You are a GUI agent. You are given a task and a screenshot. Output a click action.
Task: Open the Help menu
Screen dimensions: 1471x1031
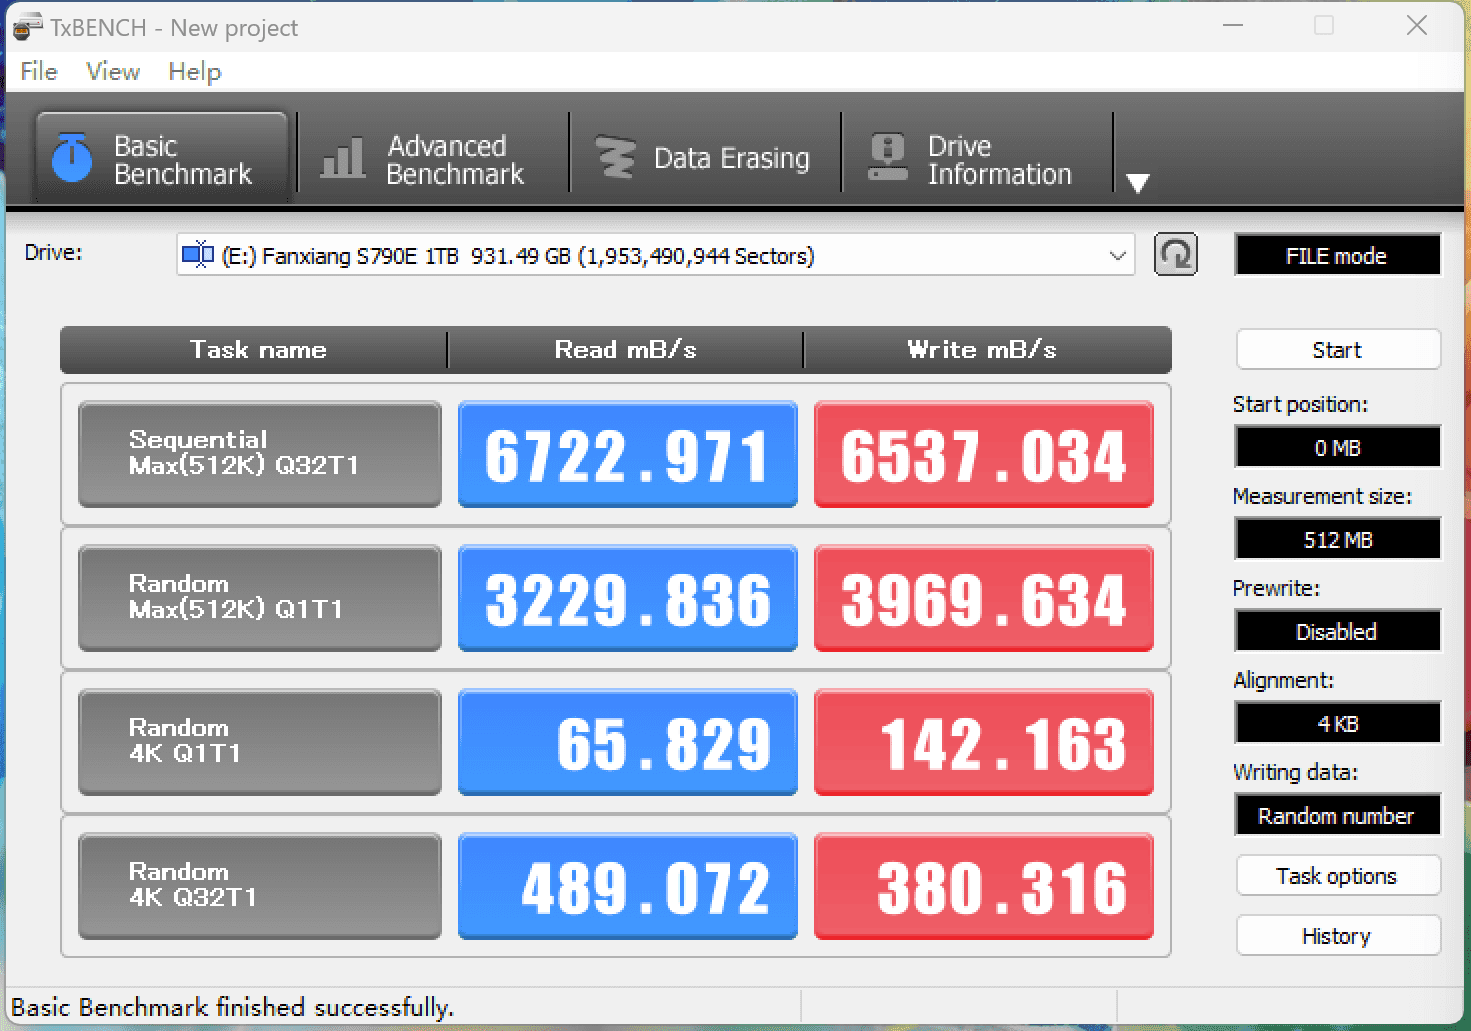(194, 71)
